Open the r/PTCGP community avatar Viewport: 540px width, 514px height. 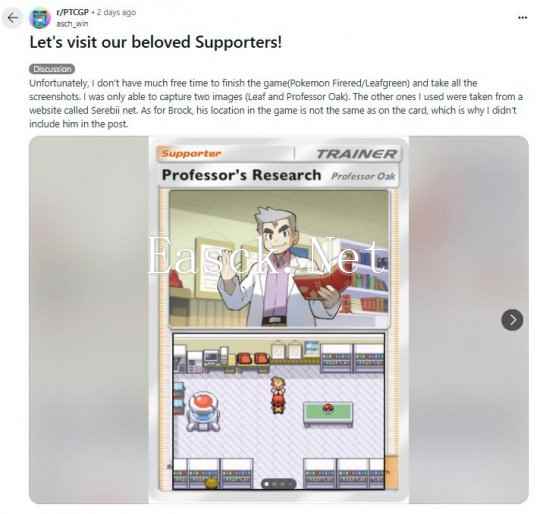[40, 18]
